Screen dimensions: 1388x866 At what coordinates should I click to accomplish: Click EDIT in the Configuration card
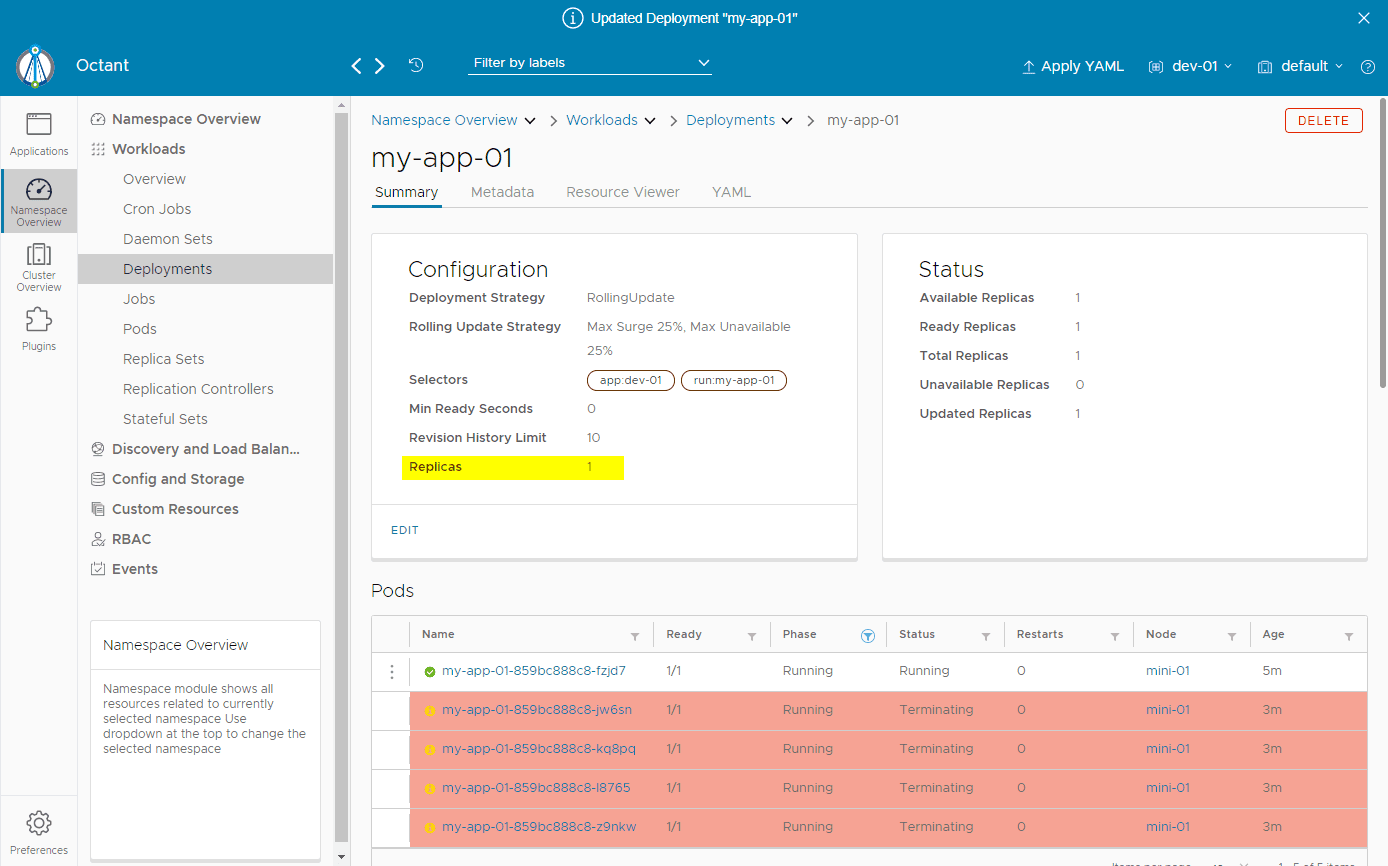point(405,530)
